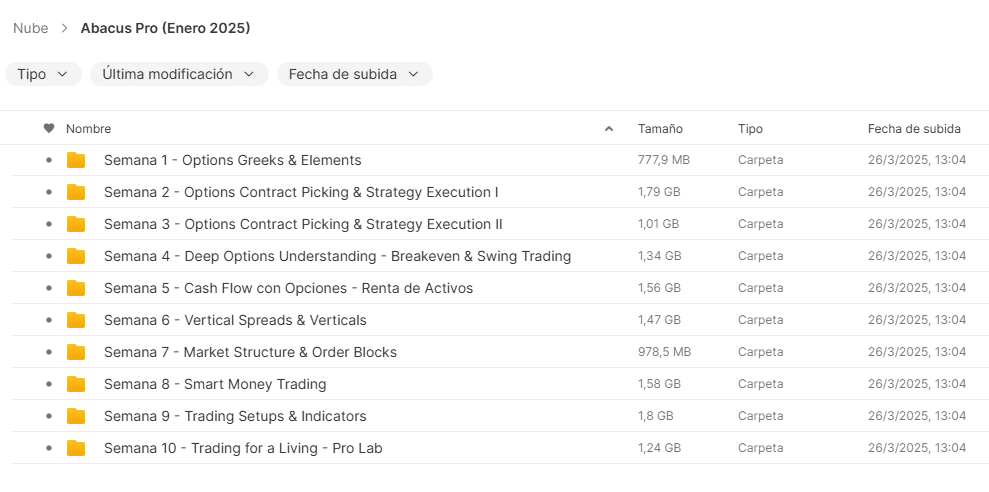Click the Semana 8 folder icon
Viewport: 989px width, 492px height.
tap(76, 384)
